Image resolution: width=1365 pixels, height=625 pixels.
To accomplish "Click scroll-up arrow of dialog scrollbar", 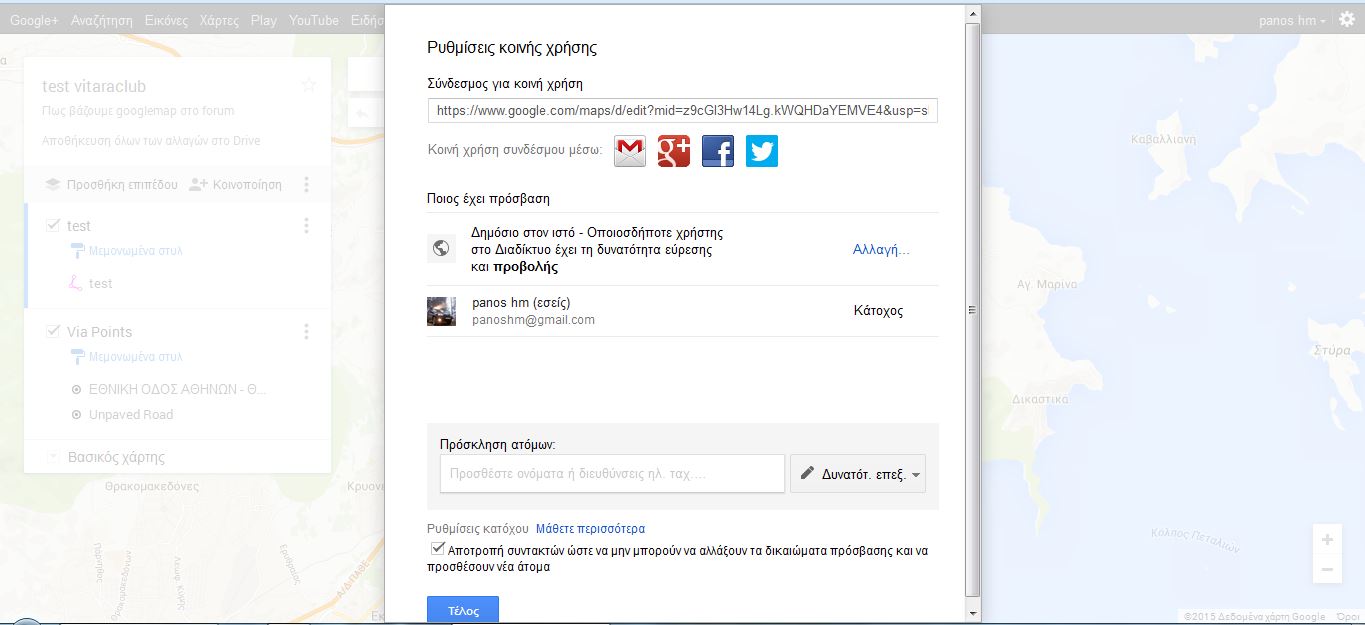I will (973, 13).
